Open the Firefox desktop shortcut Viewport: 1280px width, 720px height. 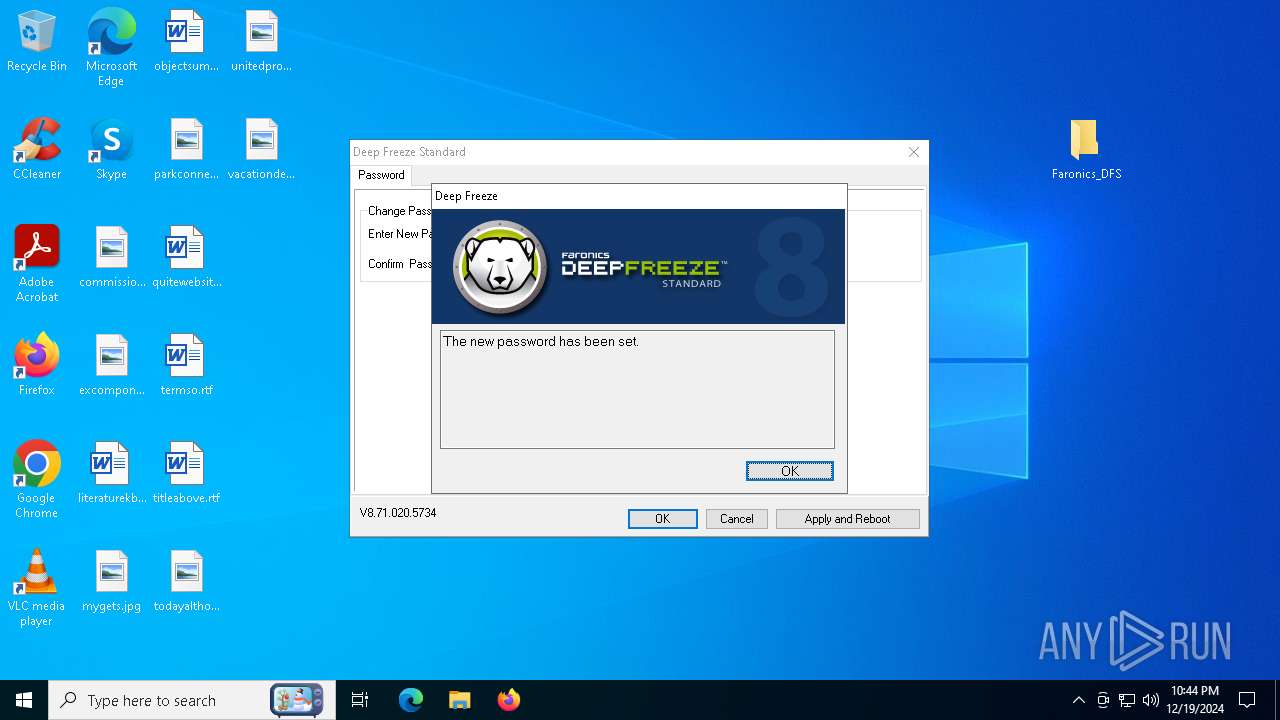point(37,366)
